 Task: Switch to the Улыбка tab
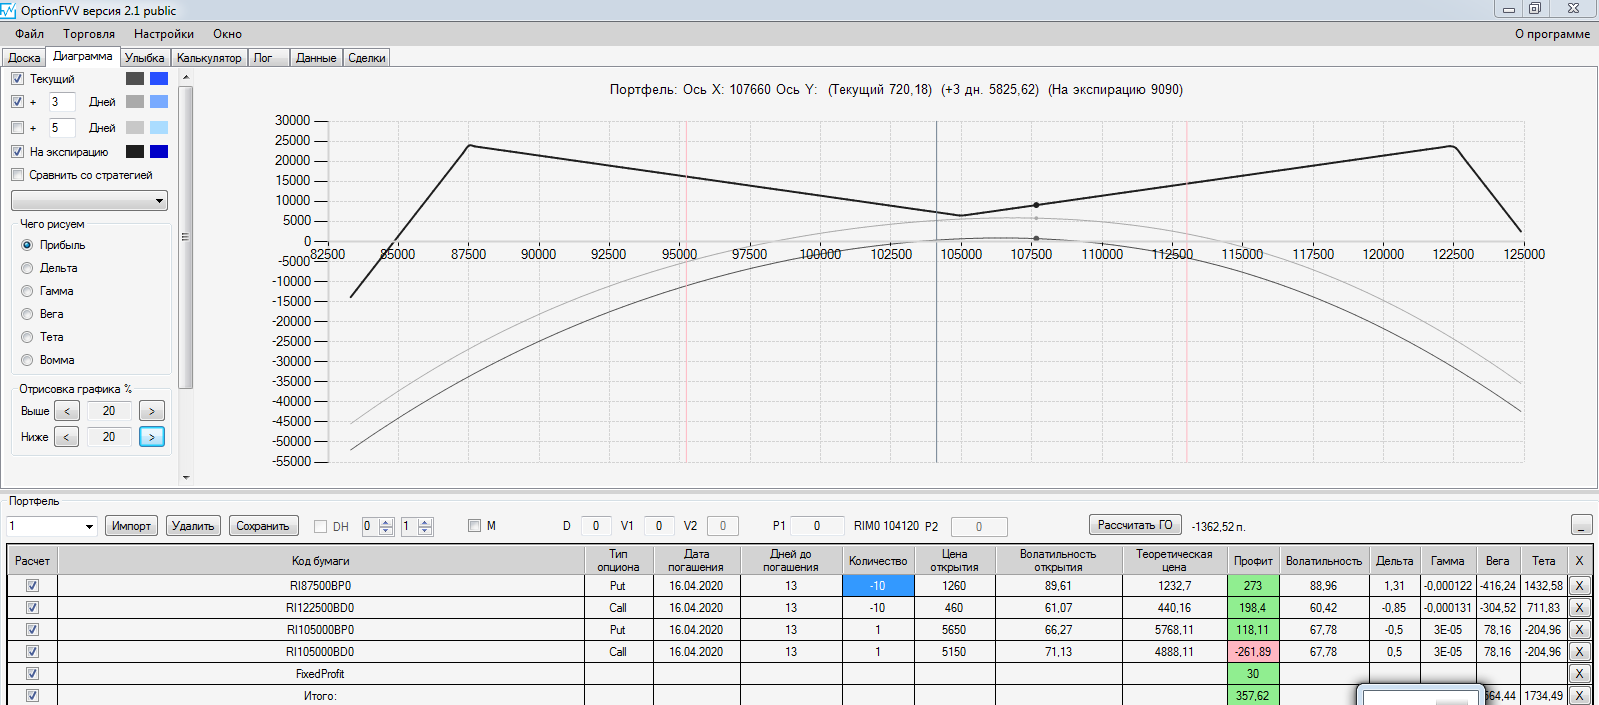tap(145, 58)
